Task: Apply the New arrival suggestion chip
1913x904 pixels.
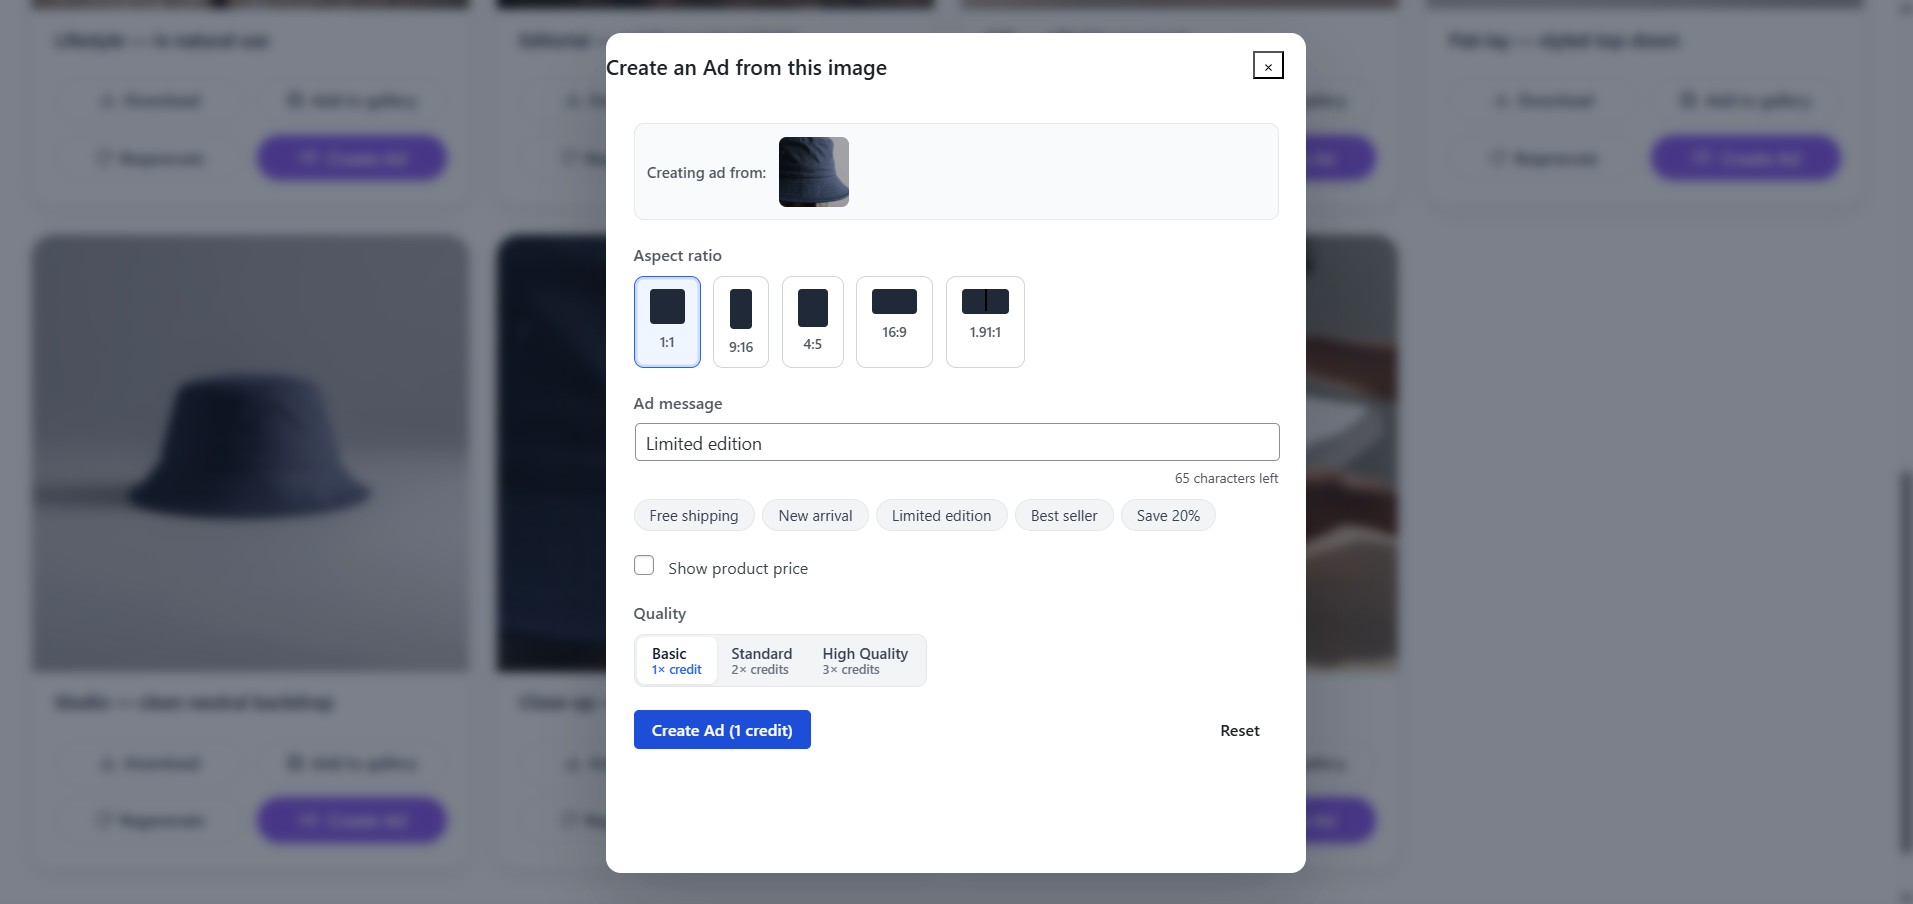Action: click(816, 516)
